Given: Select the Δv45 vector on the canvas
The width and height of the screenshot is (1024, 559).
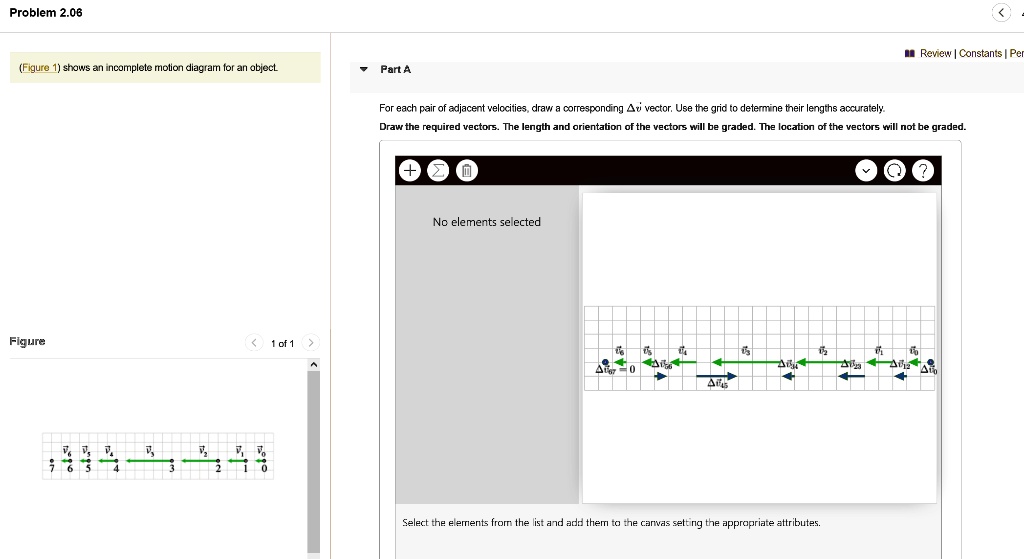Looking at the screenshot, I should click(716, 376).
